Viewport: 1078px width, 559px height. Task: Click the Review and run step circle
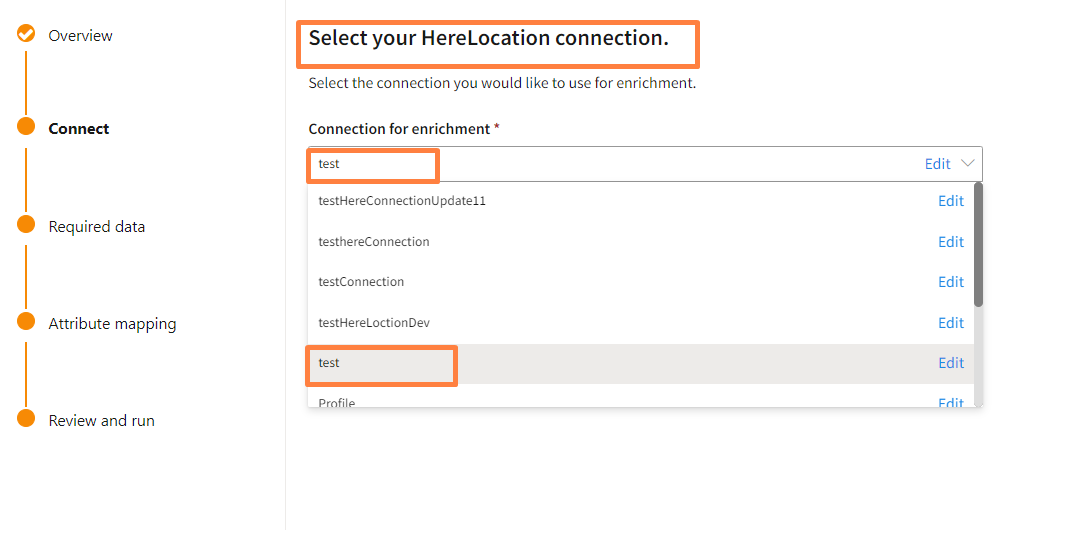pyautogui.click(x=26, y=419)
